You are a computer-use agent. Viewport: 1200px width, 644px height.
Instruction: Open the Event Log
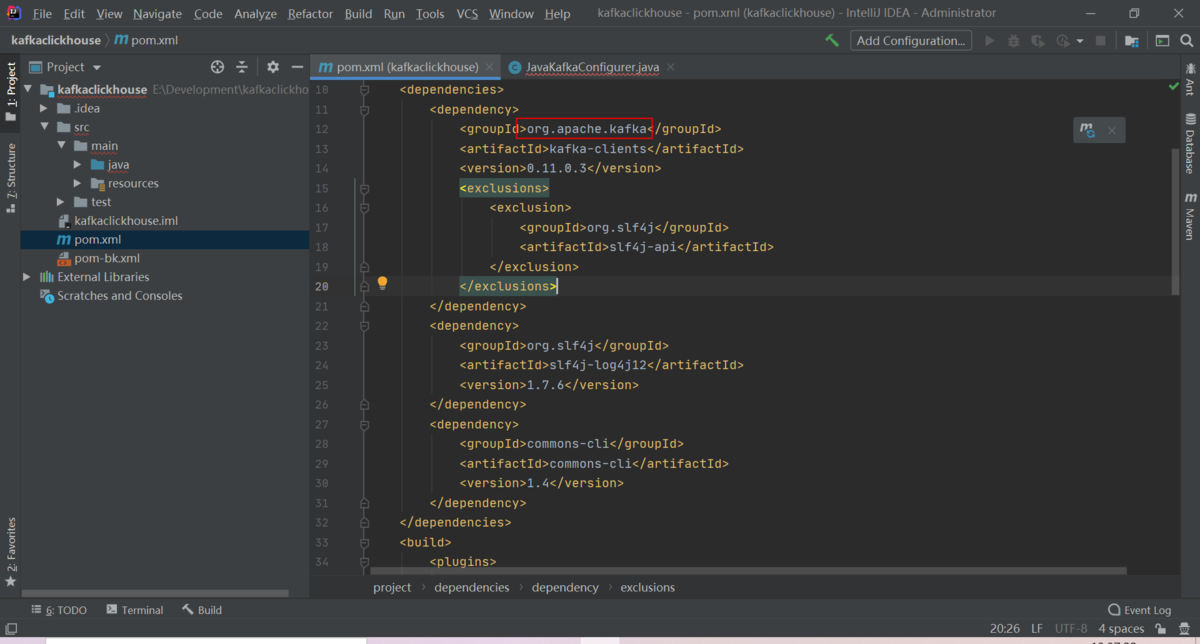[1139, 610]
